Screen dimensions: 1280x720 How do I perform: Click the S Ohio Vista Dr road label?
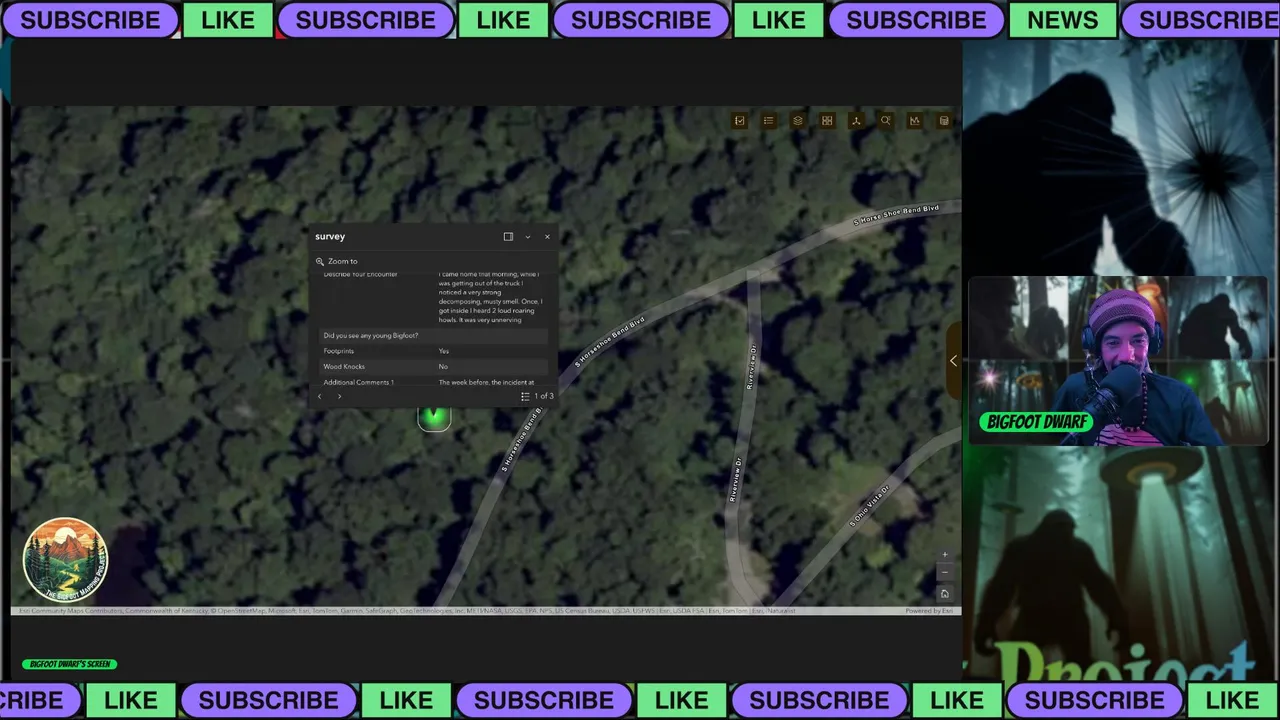coord(869,506)
